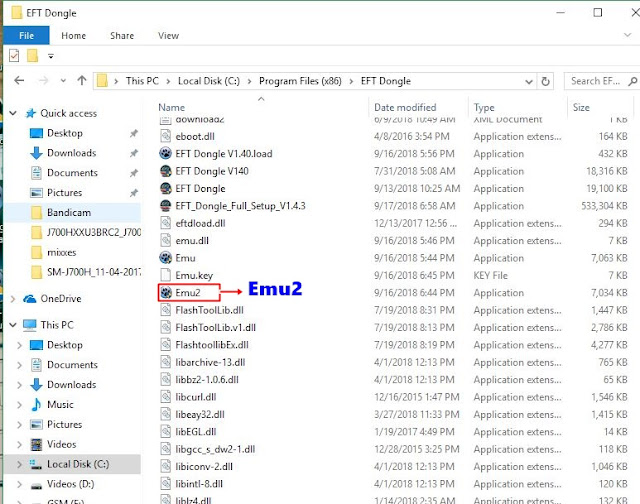Click EFT Dongle breadcrumb in address bar
640x504 pixels.
[x=386, y=81]
